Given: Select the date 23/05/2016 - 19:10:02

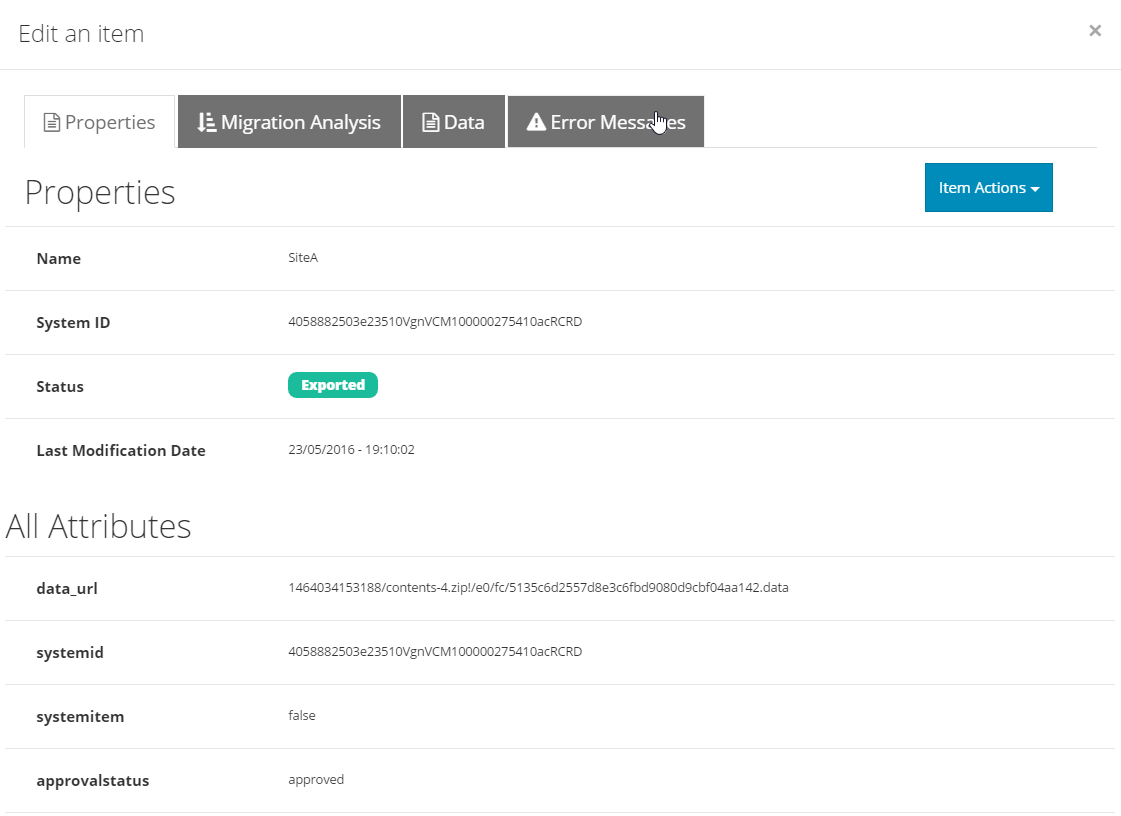Looking at the screenshot, I should tap(351, 450).
